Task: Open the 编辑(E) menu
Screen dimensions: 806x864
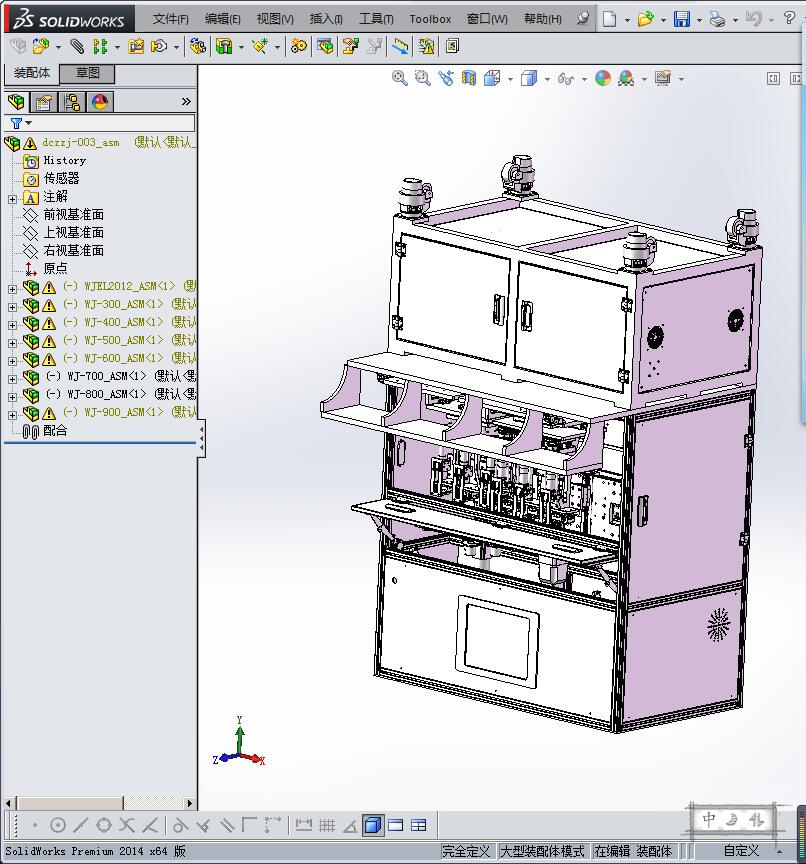Action: coord(223,19)
